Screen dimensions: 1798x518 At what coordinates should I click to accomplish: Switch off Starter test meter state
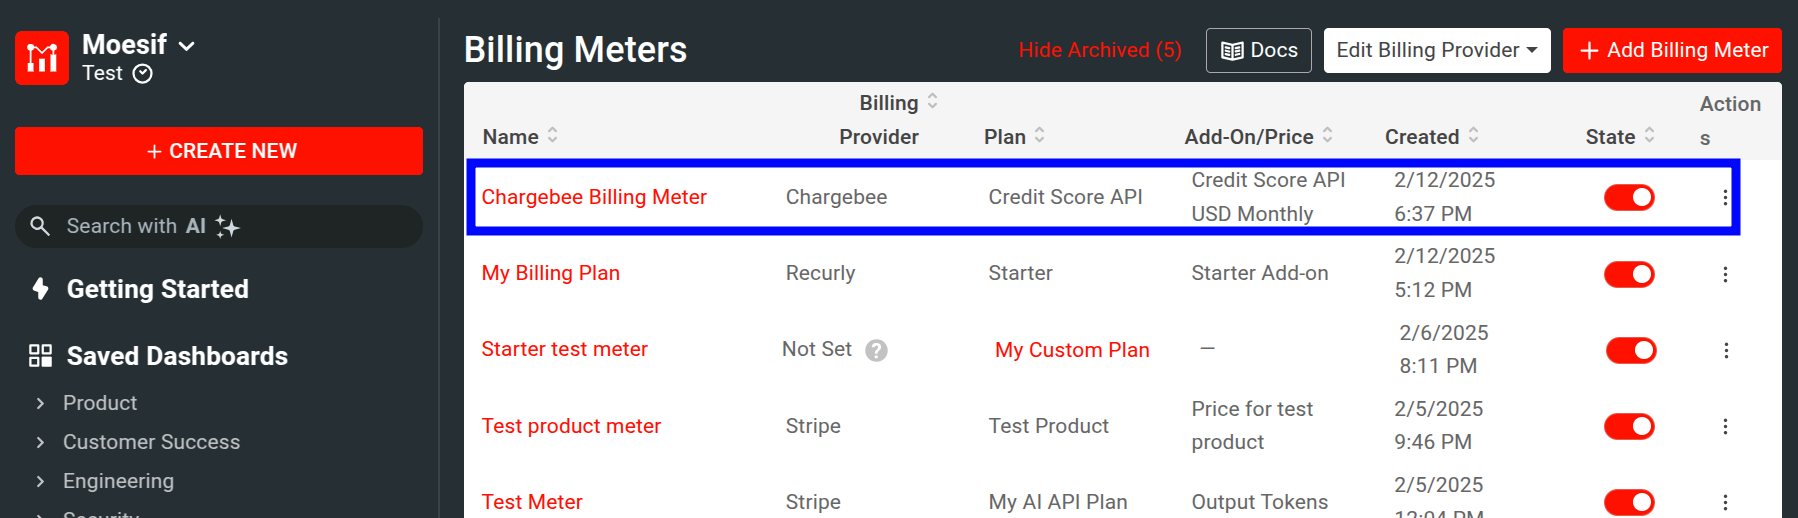(1630, 350)
